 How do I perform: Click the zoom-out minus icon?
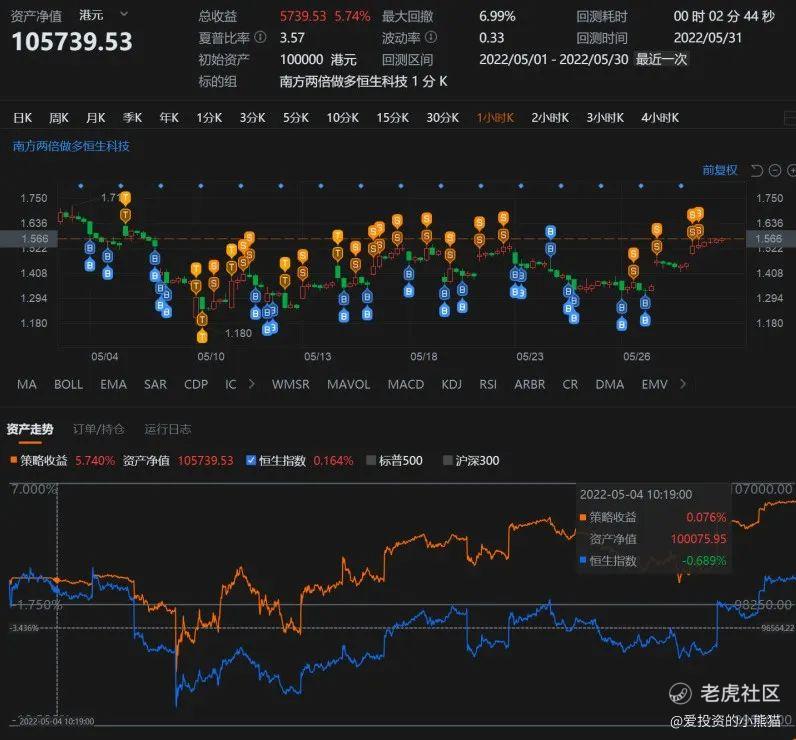click(x=775, y=171)
